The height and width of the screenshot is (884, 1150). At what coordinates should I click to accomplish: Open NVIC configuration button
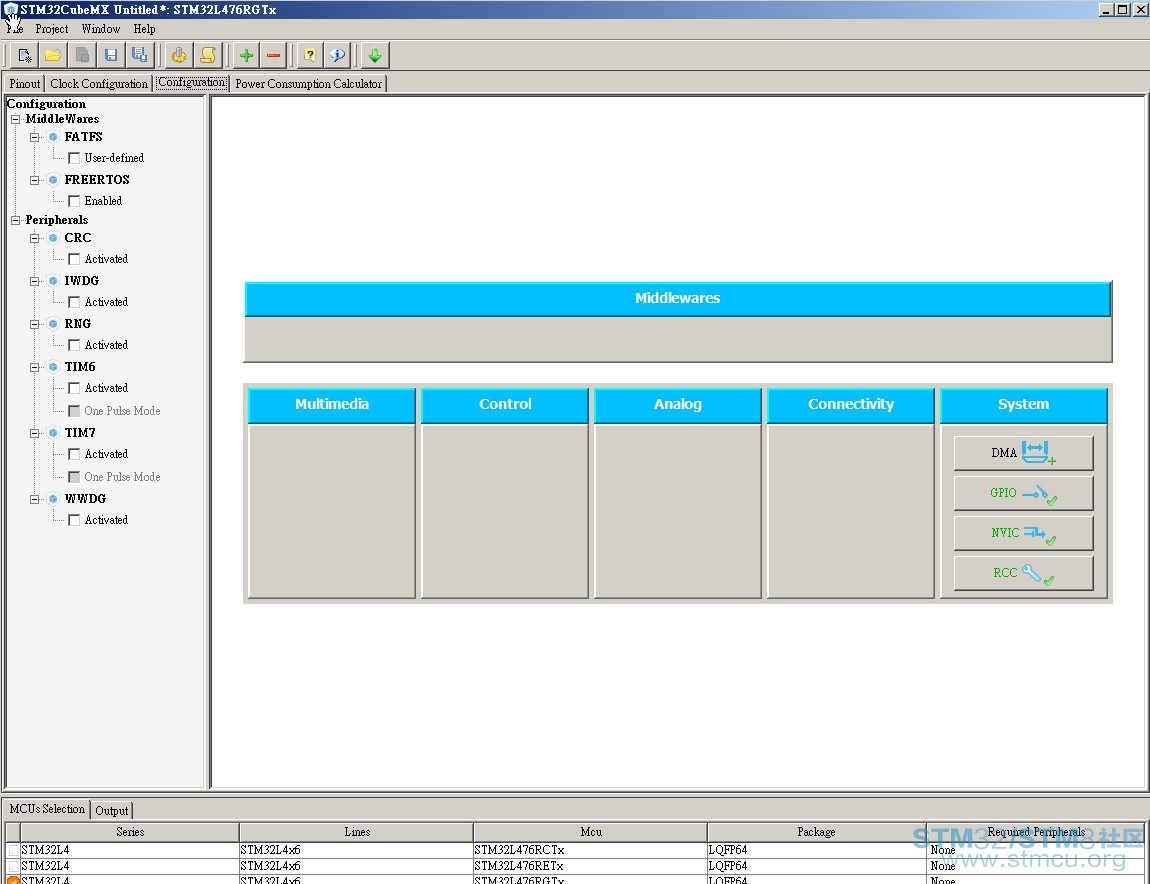click(1023, 533)
